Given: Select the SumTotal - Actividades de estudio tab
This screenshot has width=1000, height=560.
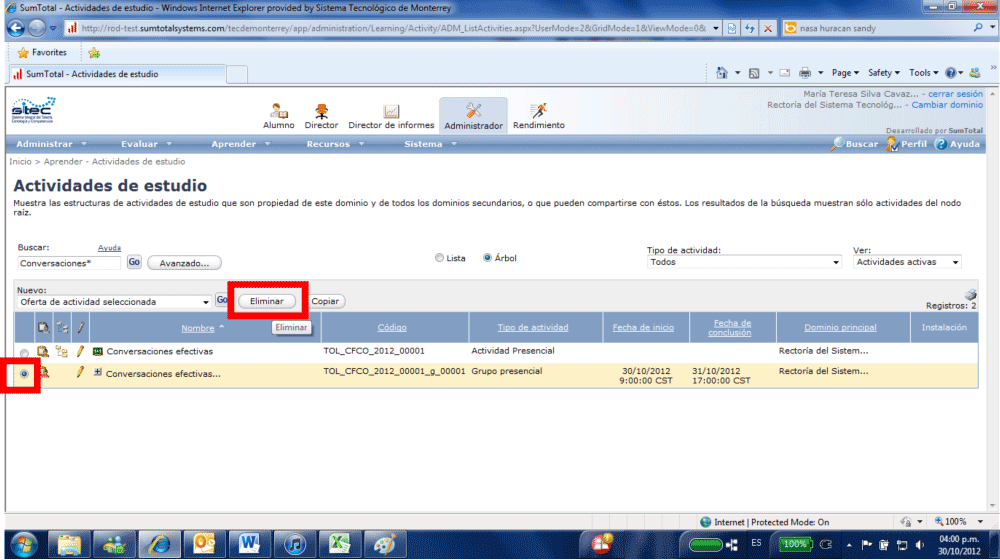Looking at the screenshot, I should [117, 74].
